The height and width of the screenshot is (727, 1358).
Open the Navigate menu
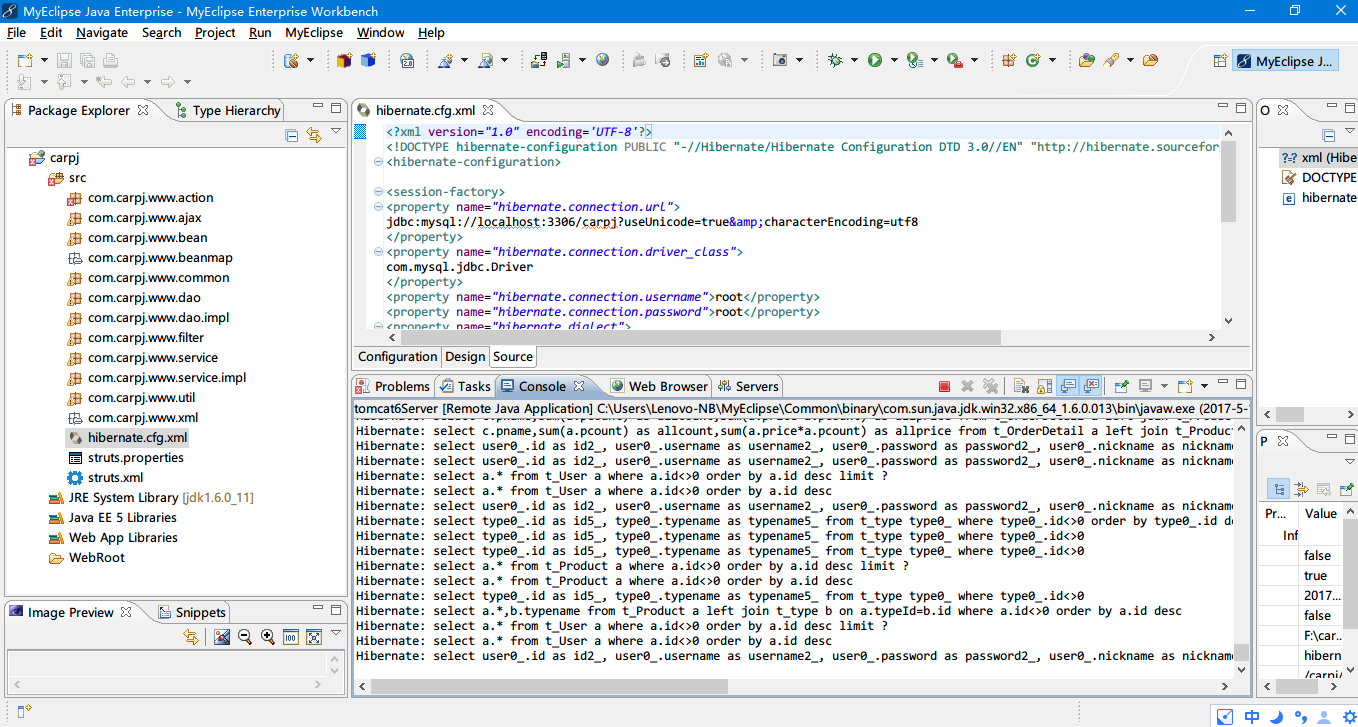click(x=102, y=32)
